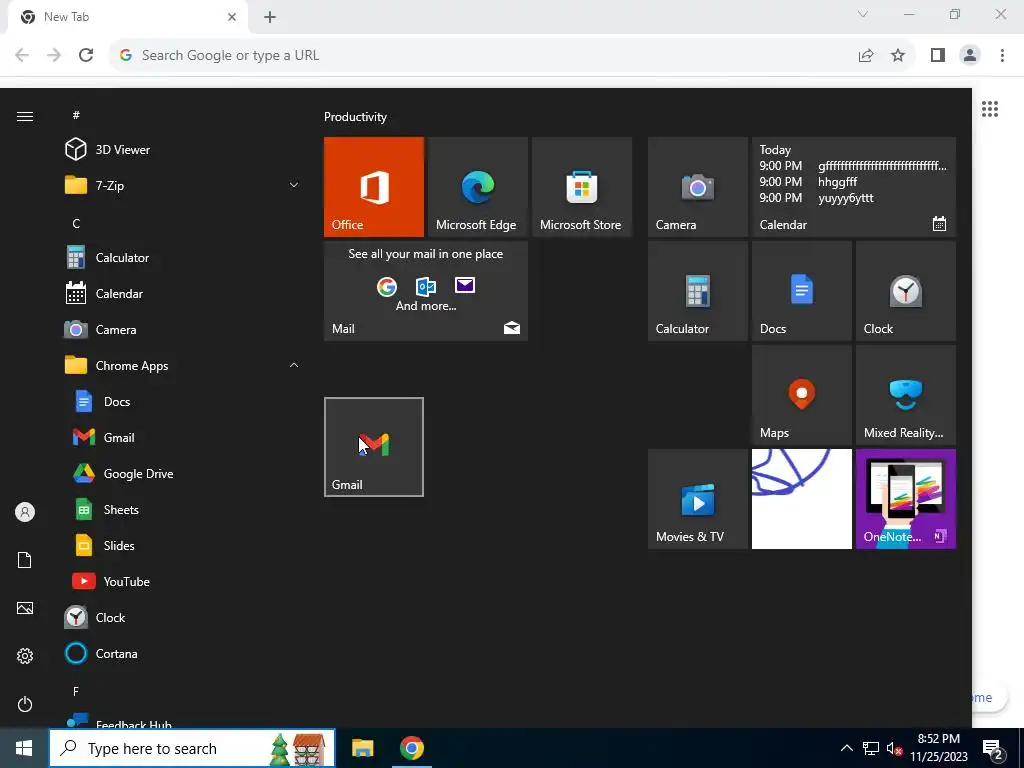Launch the Mixed Reality Portal tile

[x=906, y=395]
